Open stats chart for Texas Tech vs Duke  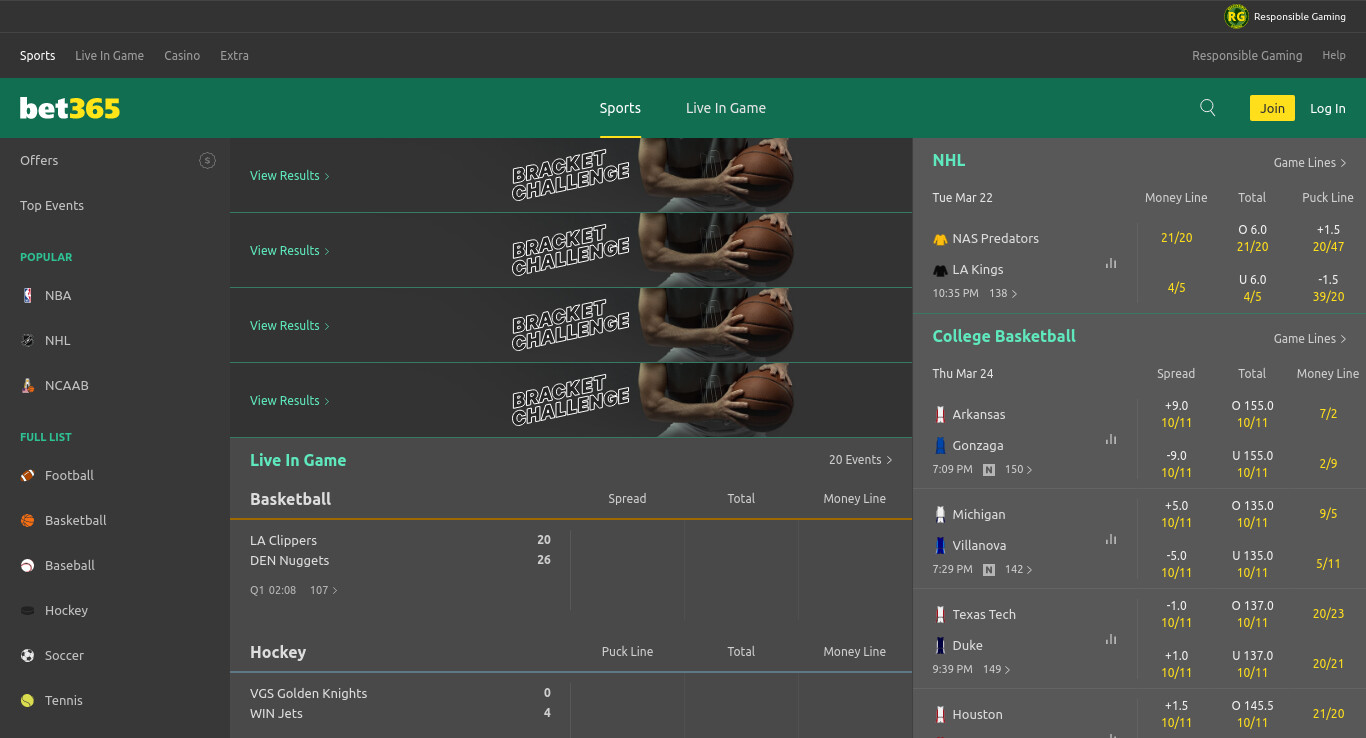(x=1111, y=639)
